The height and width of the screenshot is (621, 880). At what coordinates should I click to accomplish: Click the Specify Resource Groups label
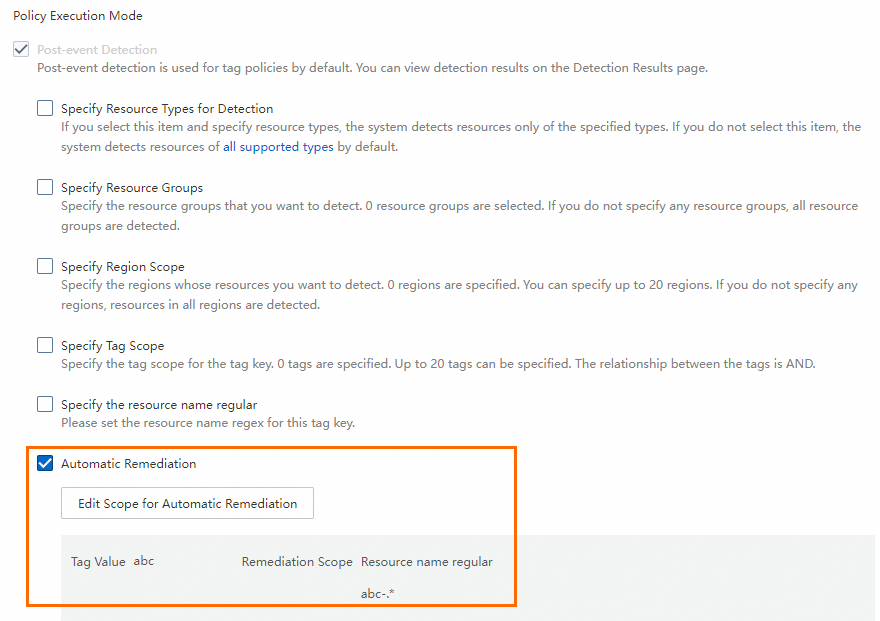[132, 187]
